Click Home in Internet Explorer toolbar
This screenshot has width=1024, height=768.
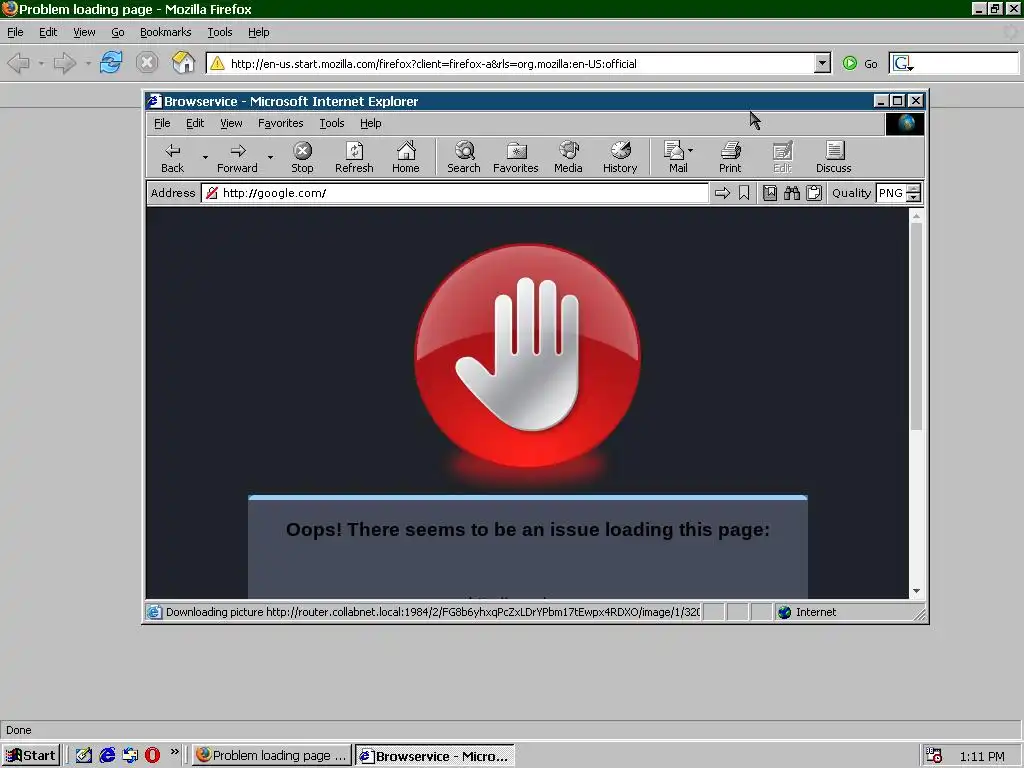406,157
